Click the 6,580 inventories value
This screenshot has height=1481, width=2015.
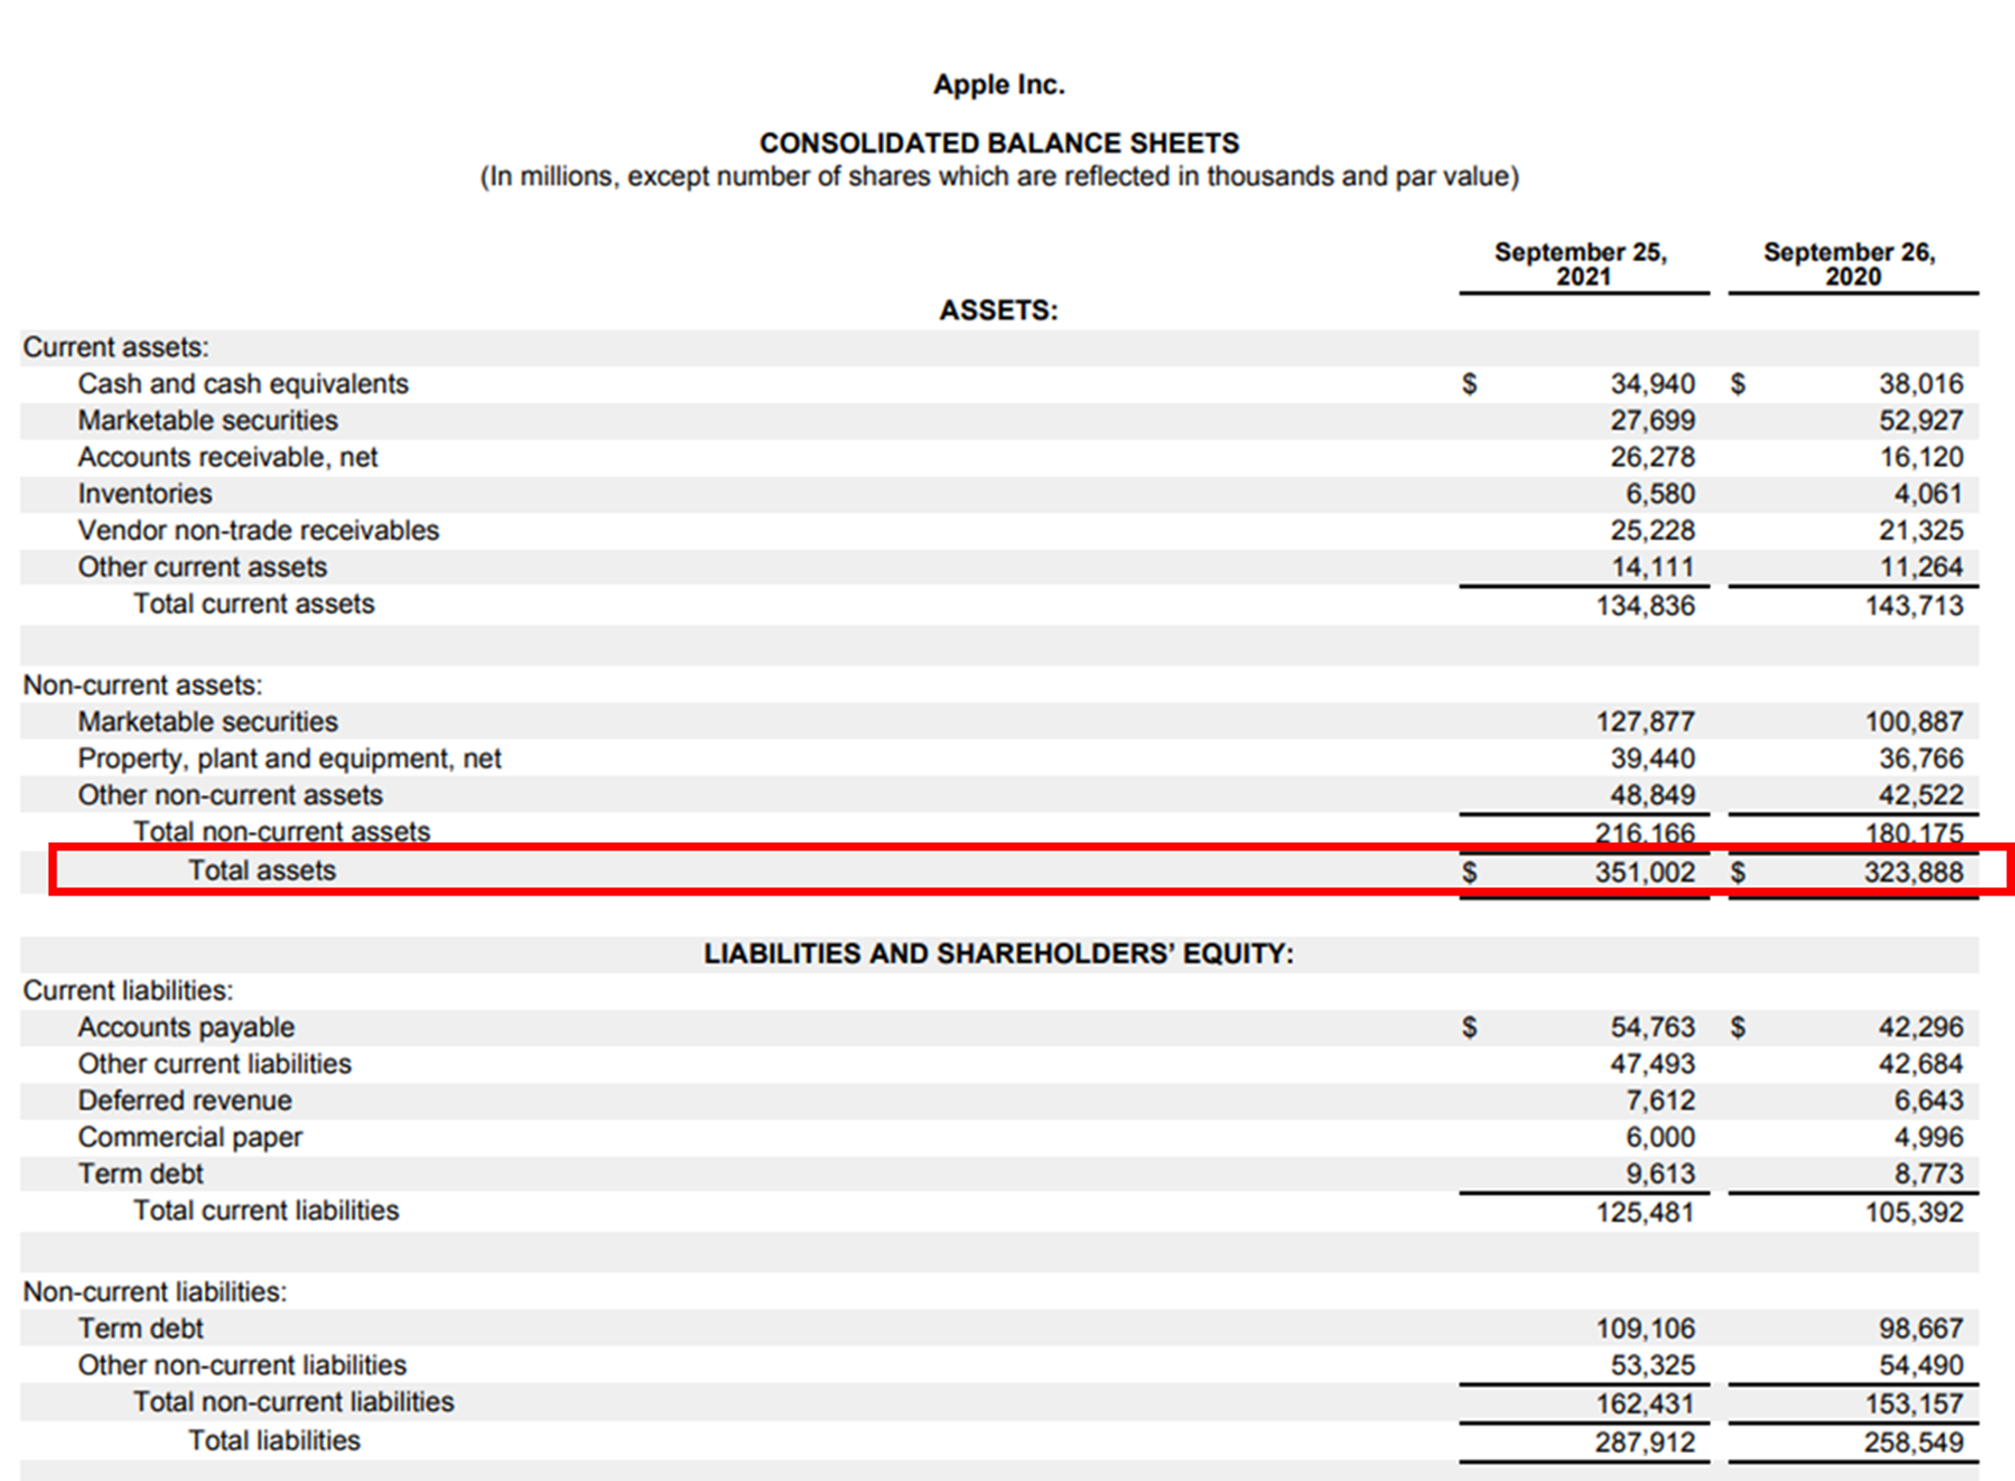click(x=1660, y=494)
